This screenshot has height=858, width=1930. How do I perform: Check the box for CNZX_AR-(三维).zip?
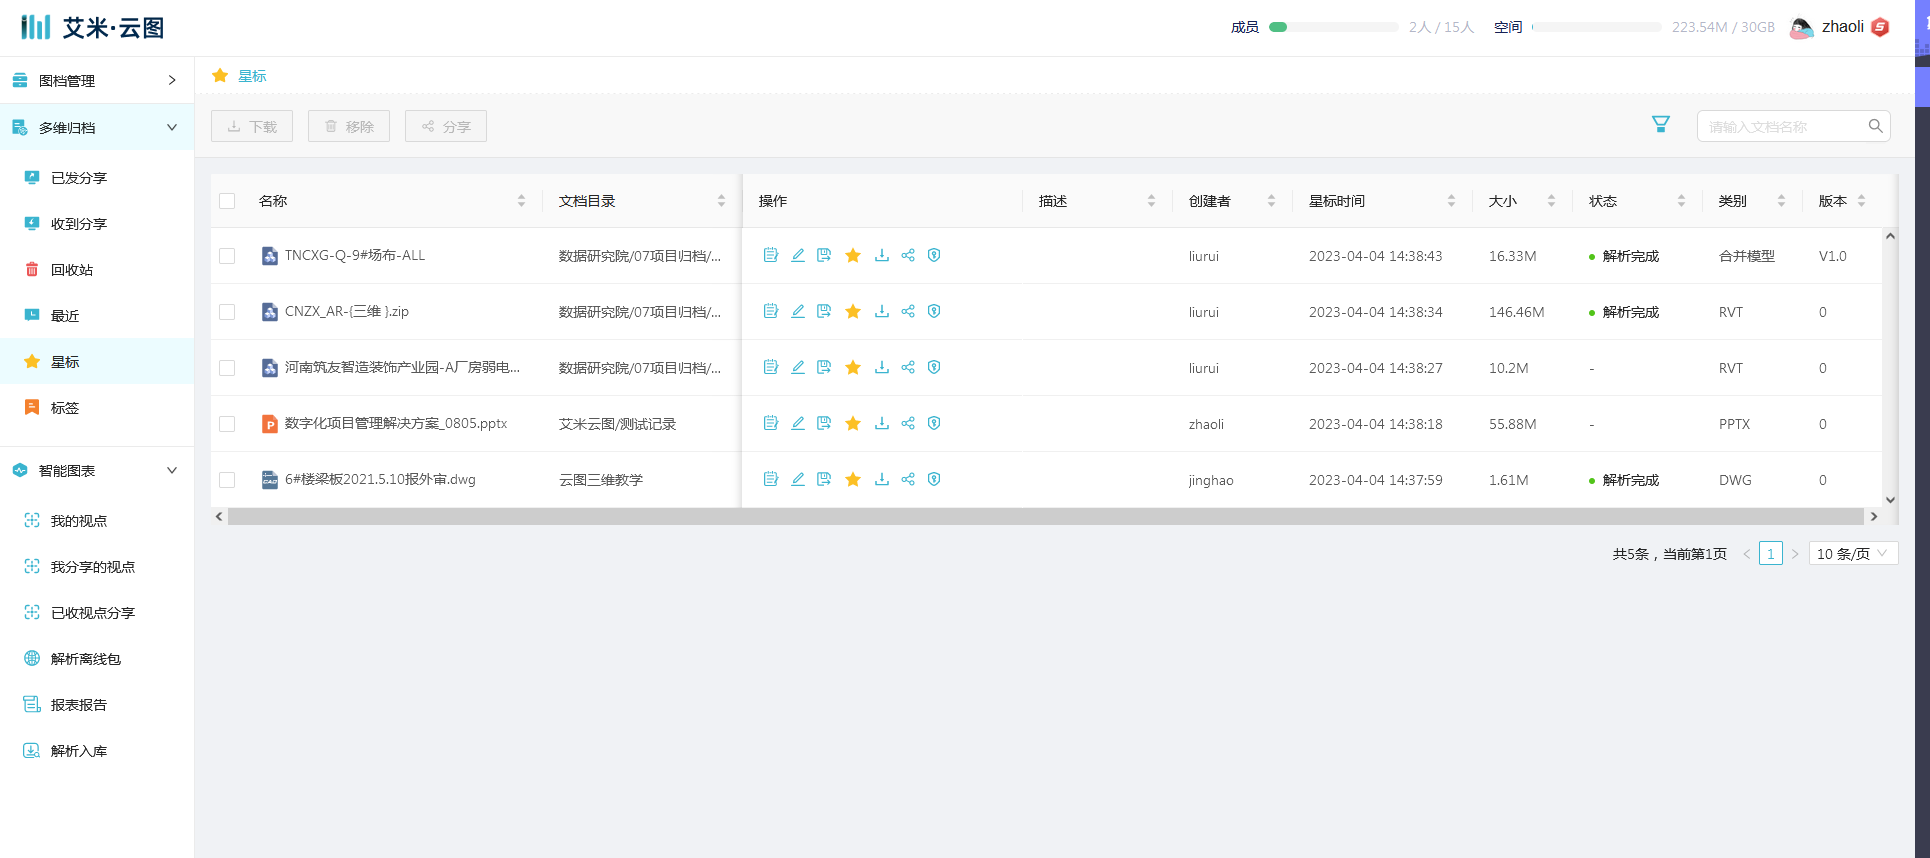click(x=227, y=312)
